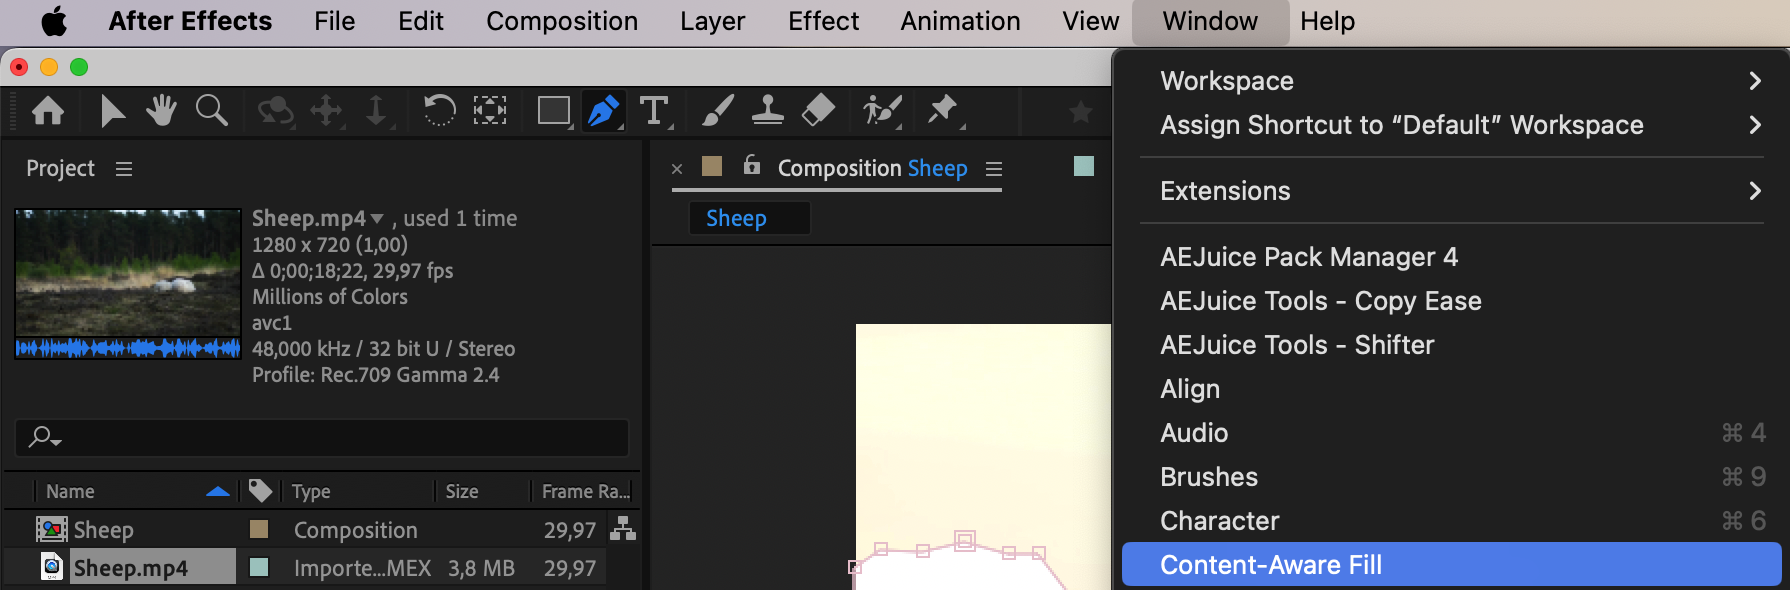1790x590 pixels.
Task: Select the Selection (arrow) tool
Action: (112, 110)
